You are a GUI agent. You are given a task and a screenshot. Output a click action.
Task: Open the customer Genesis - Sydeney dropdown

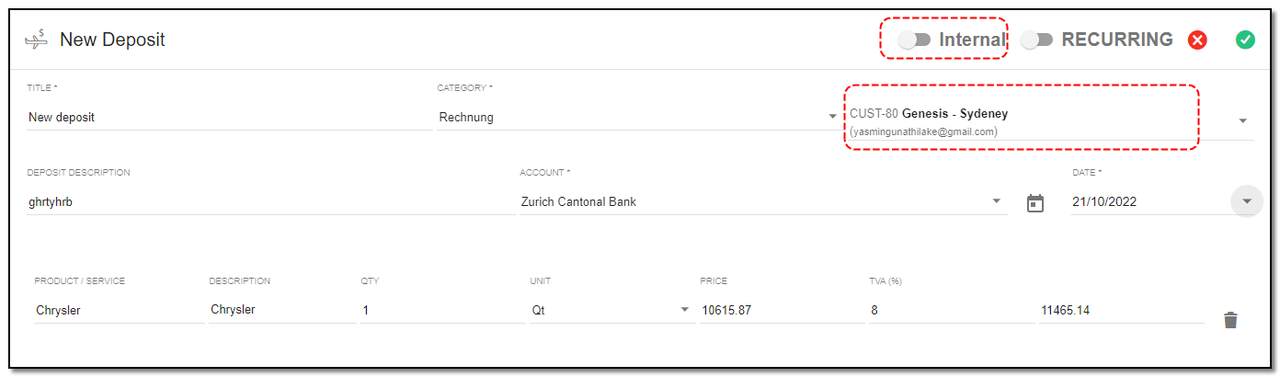pos(1243,120)
